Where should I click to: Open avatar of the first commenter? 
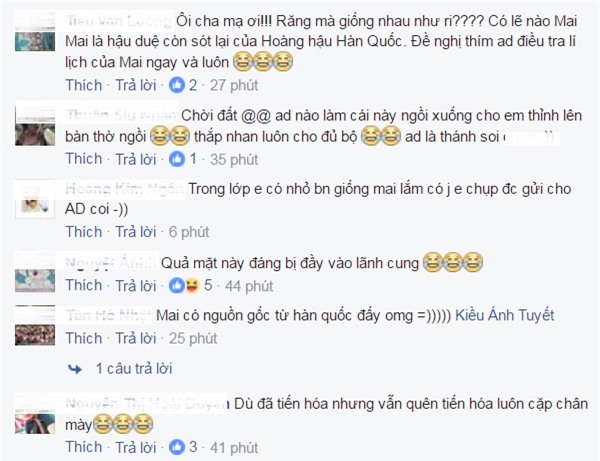coord(35,33)
